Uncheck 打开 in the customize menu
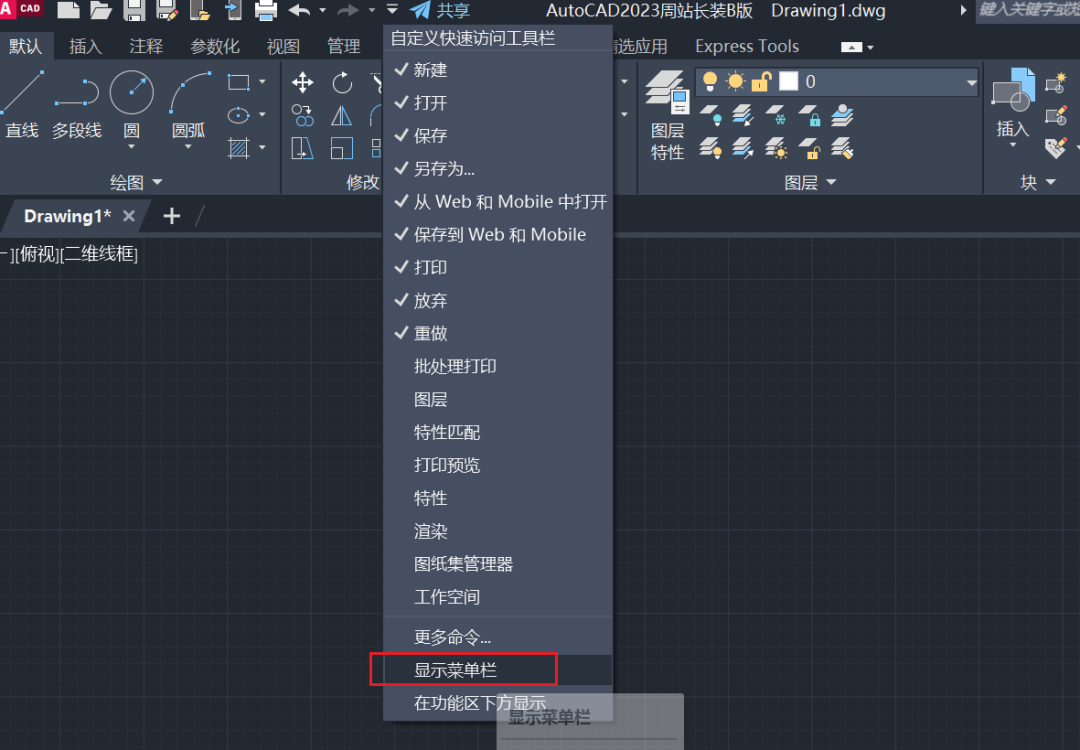Screen dimensions: 1080x750 tap(498, 103)
